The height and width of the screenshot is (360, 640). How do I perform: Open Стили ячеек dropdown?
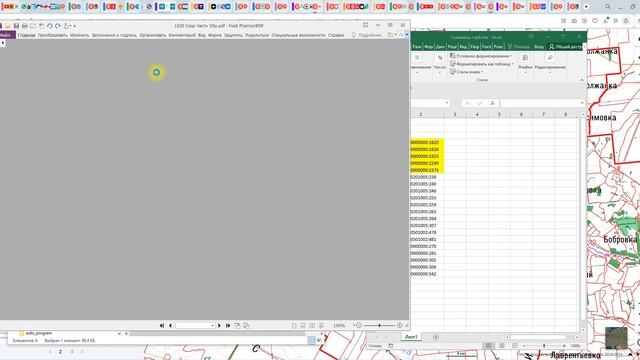click(467, 72)
